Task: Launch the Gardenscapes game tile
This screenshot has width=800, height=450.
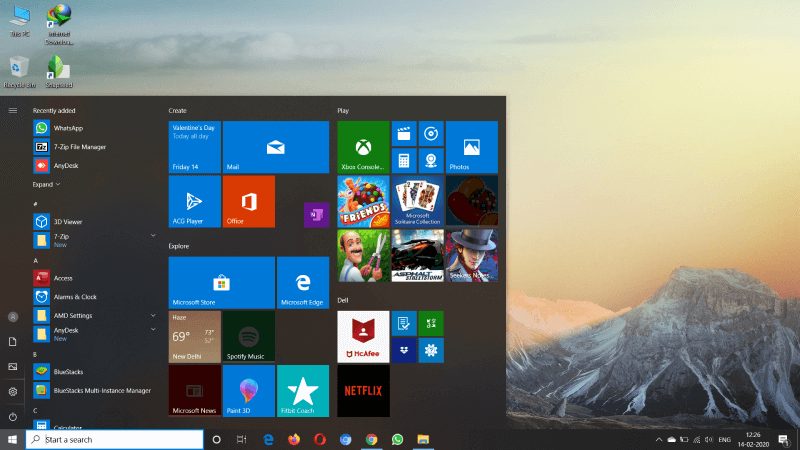Action: tap(363, 256)
